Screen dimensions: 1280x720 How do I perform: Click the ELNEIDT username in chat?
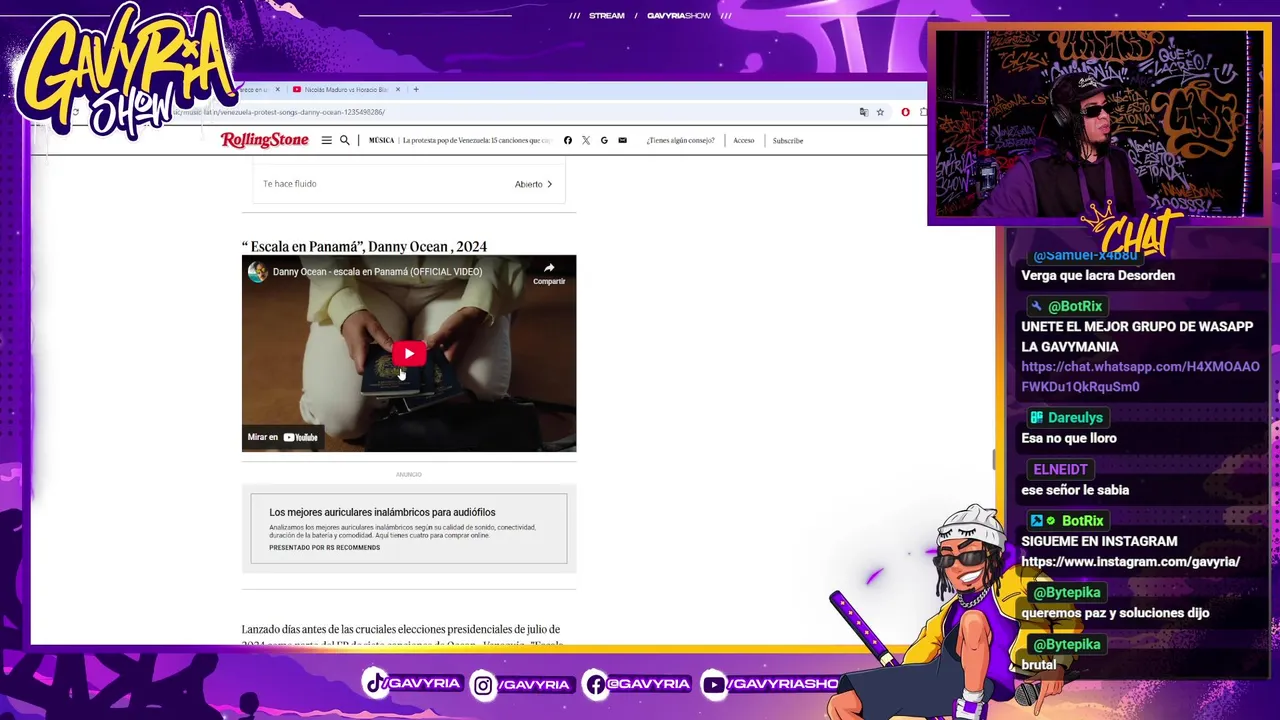click(1060, 469)
